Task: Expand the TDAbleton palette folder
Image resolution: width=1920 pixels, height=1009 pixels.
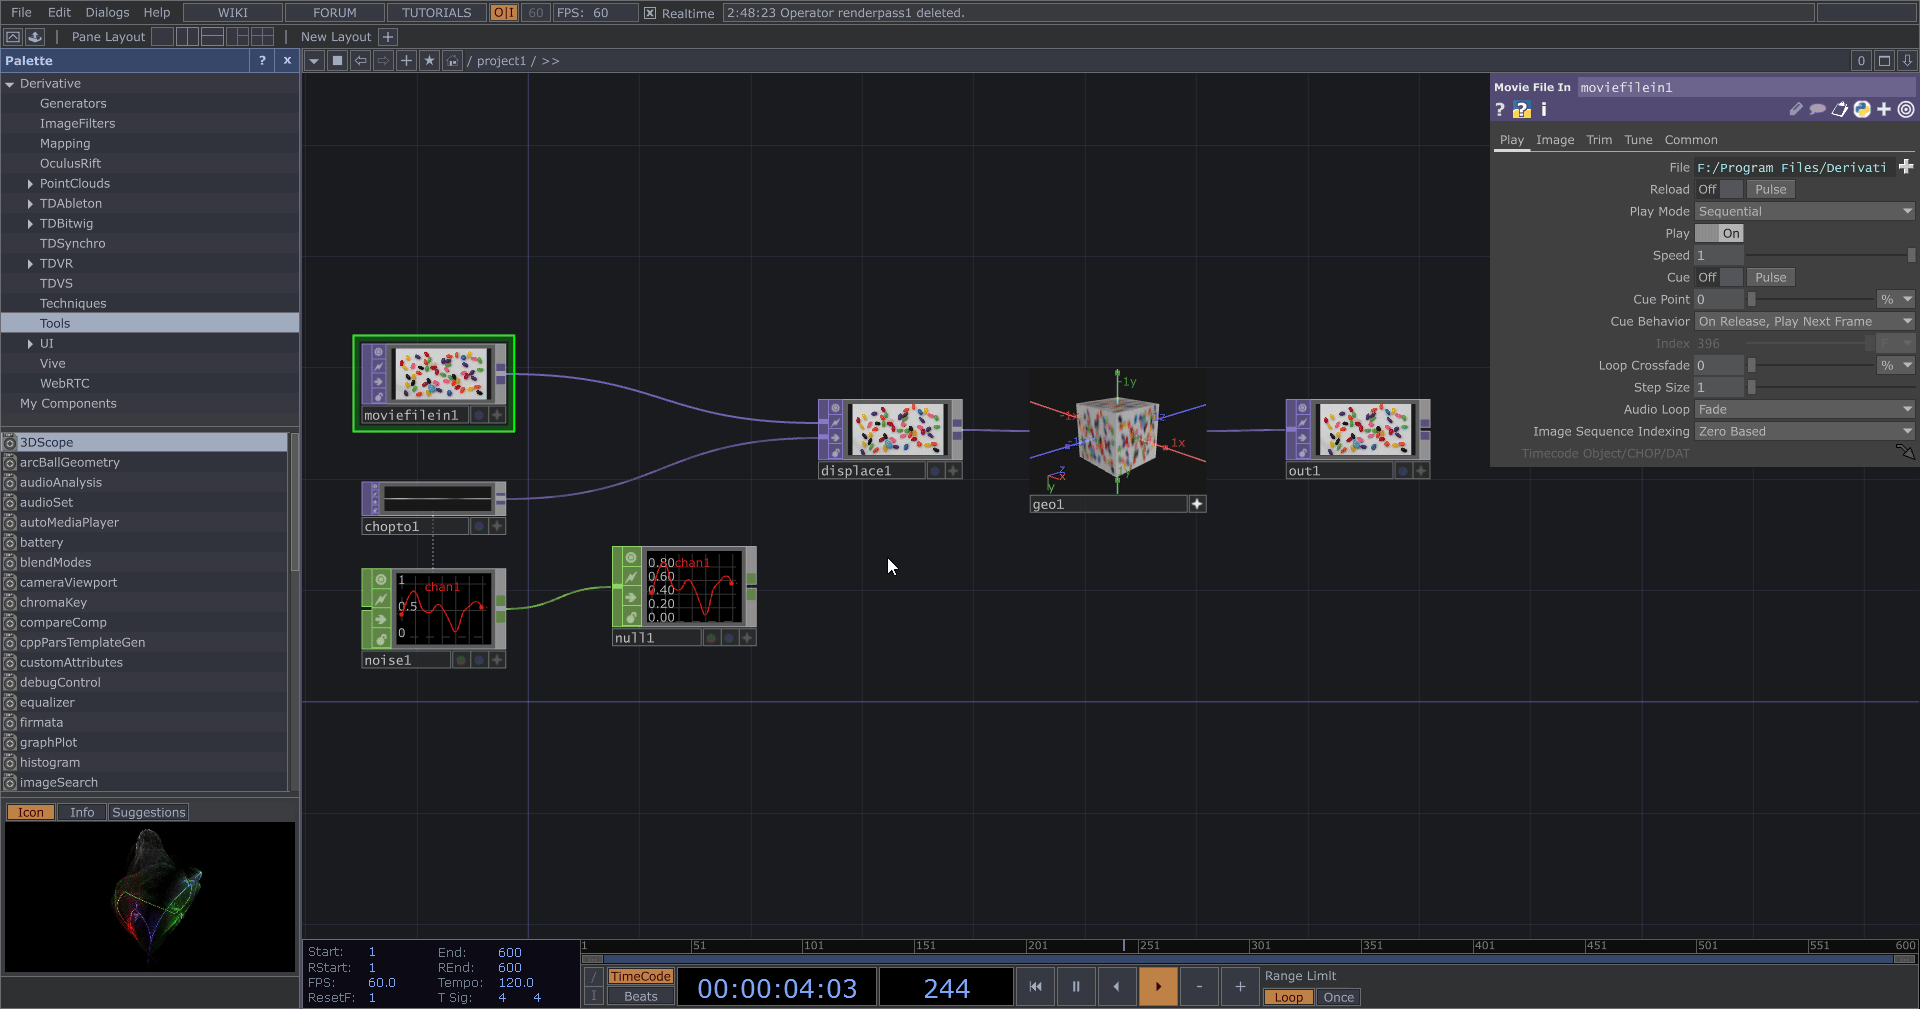Action: tap(30, 204)
